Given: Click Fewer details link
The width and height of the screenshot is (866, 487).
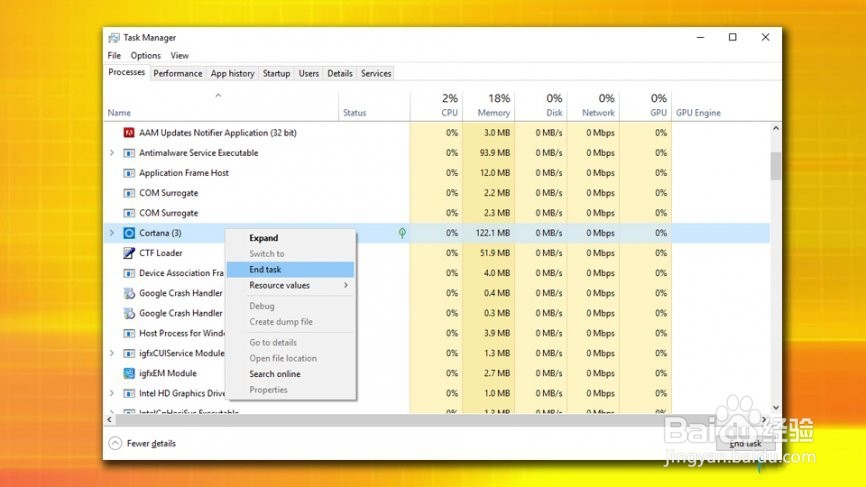Looking at the screenshot, I should [x=151, y=443].
